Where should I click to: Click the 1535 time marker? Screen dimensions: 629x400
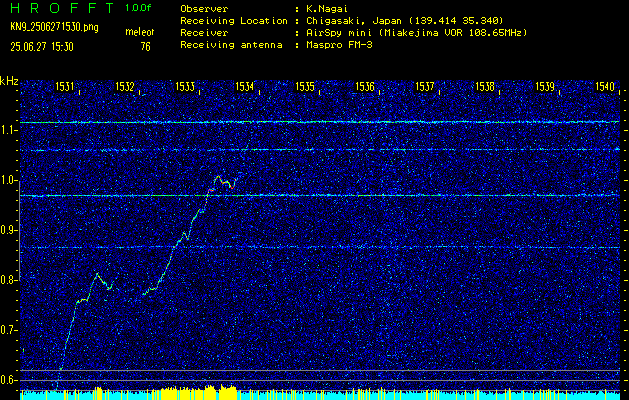point(305,86)
